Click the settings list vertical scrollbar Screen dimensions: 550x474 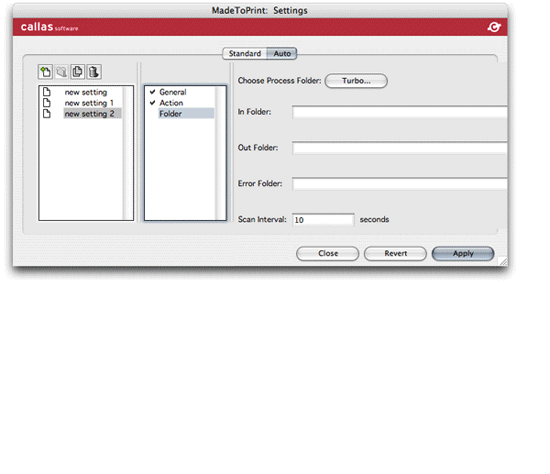click(128, 153)
